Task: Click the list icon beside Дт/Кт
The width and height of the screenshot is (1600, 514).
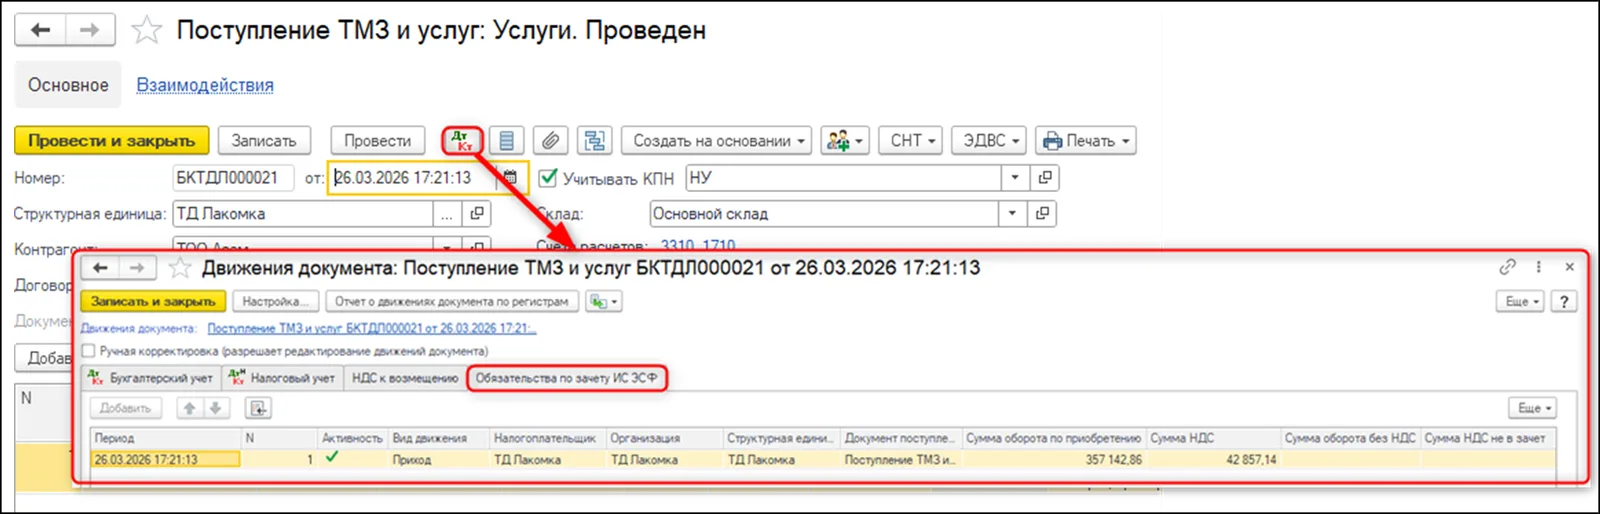Action: coord(507,141)
